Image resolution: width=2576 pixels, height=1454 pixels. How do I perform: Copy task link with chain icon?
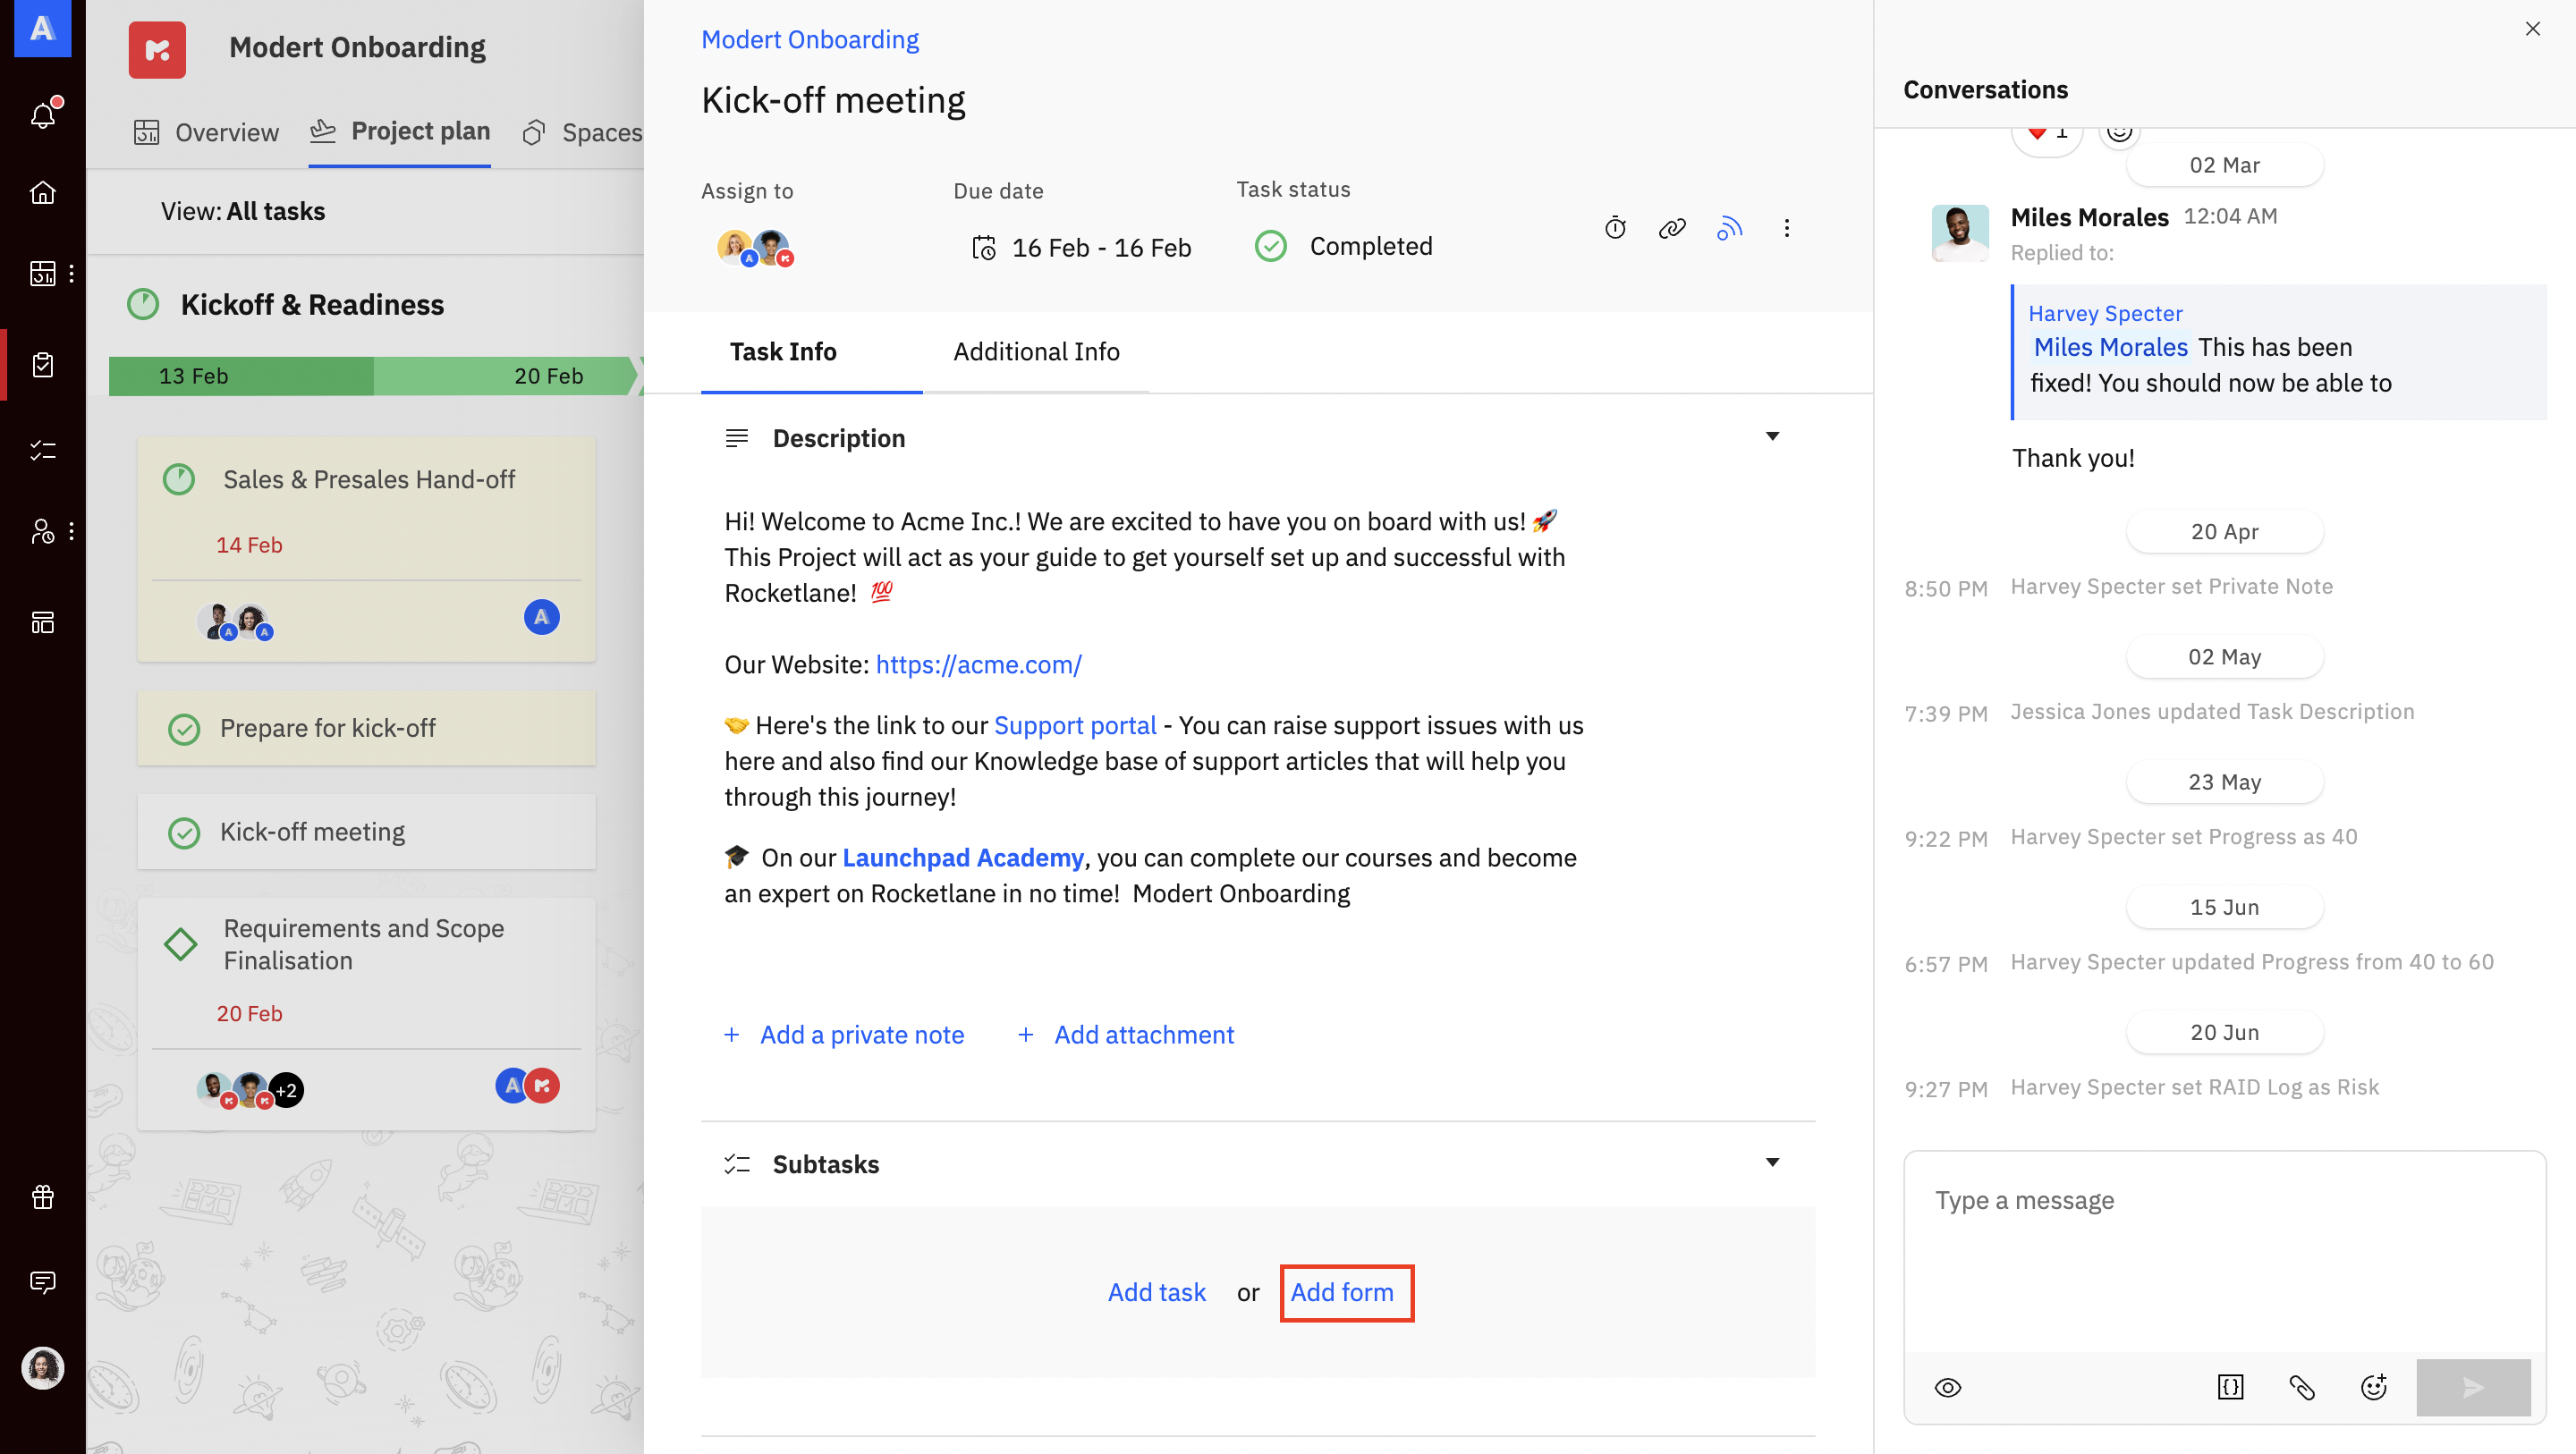click(x=1672, y=228)
